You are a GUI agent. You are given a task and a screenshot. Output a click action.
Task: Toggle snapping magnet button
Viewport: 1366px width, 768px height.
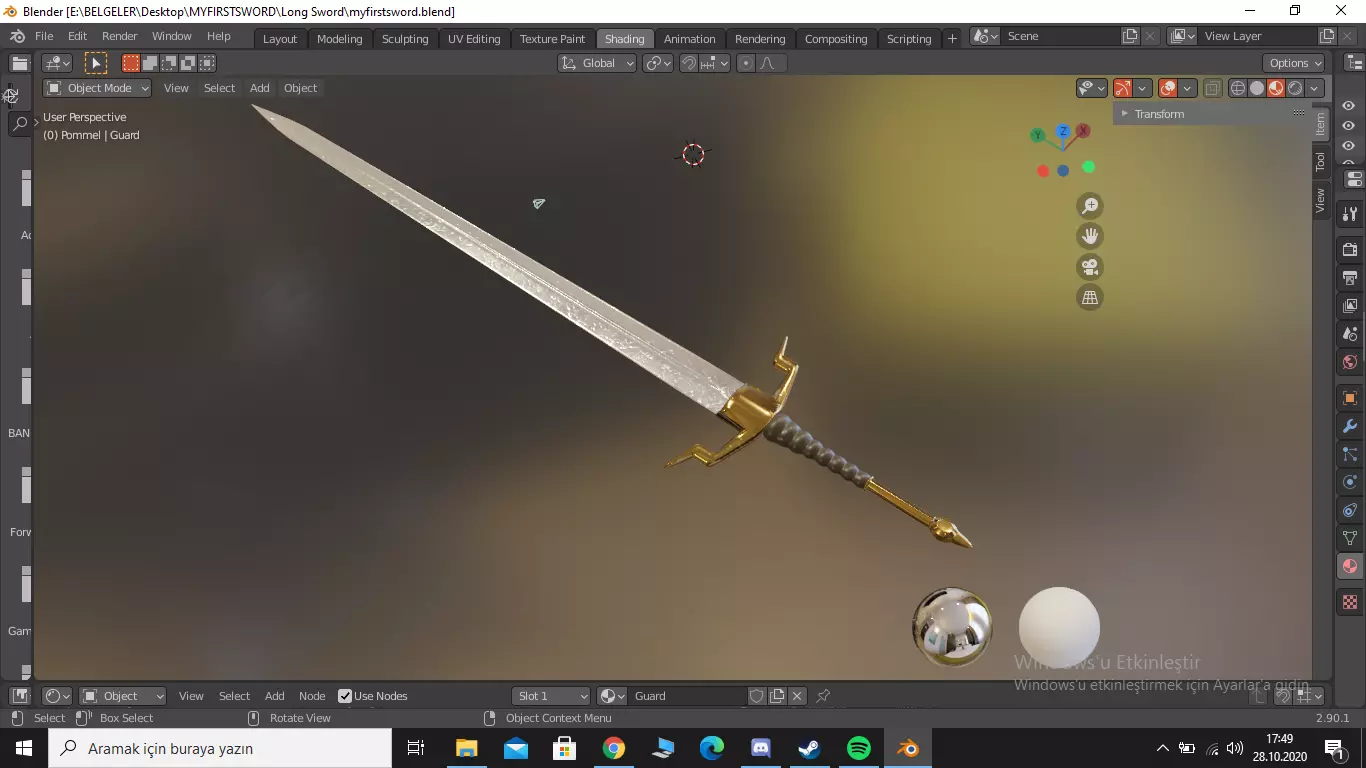click(x=689, y=63)
